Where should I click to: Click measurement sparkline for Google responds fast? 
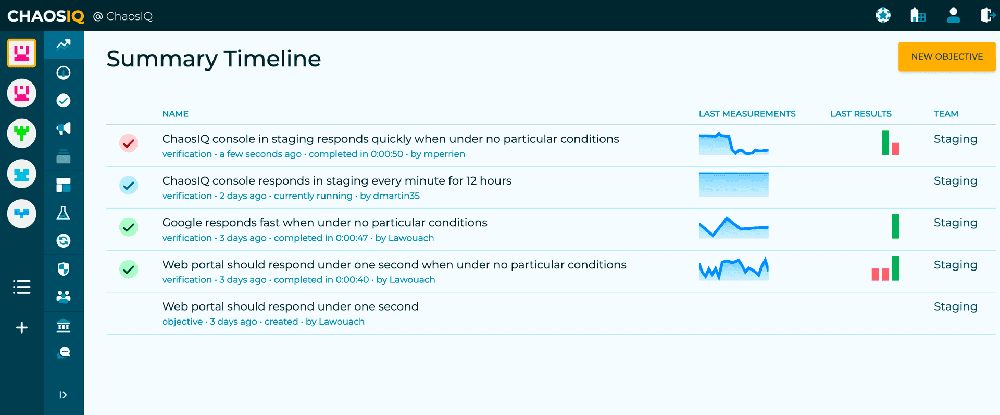tap(734, 228)
